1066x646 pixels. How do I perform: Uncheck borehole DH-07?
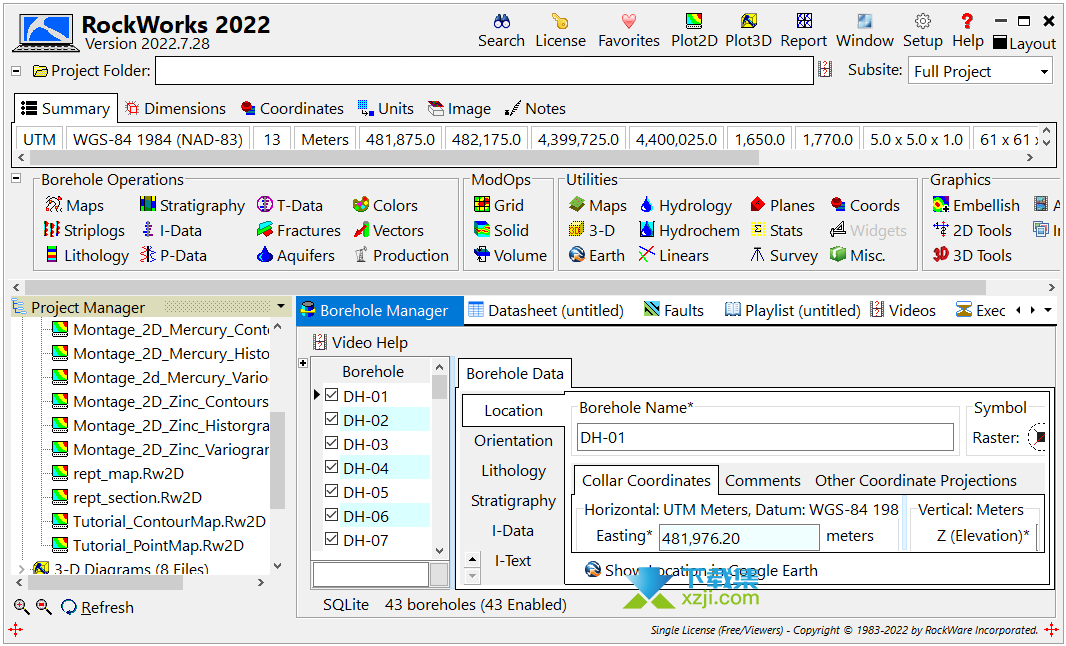click(332, 539)
